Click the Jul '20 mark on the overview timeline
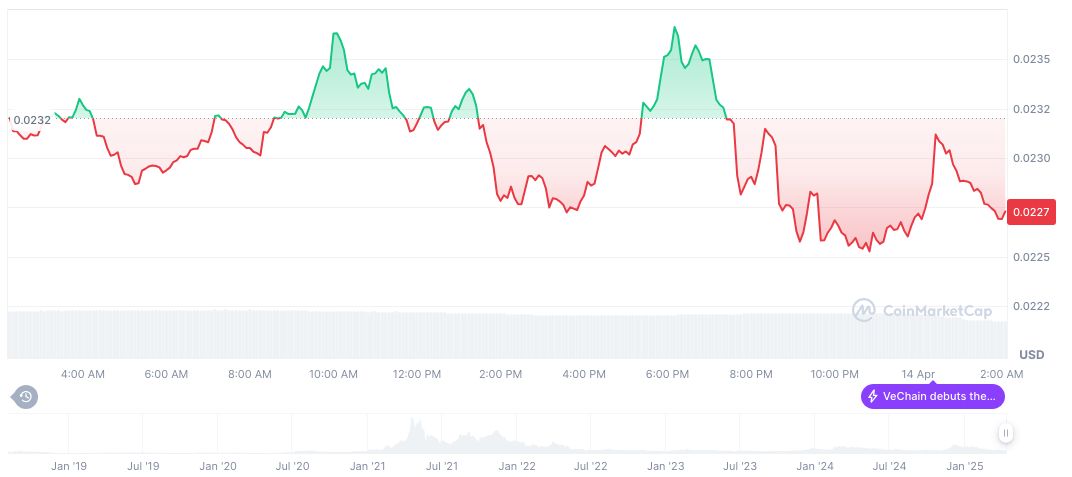 [x=291, y=466]
